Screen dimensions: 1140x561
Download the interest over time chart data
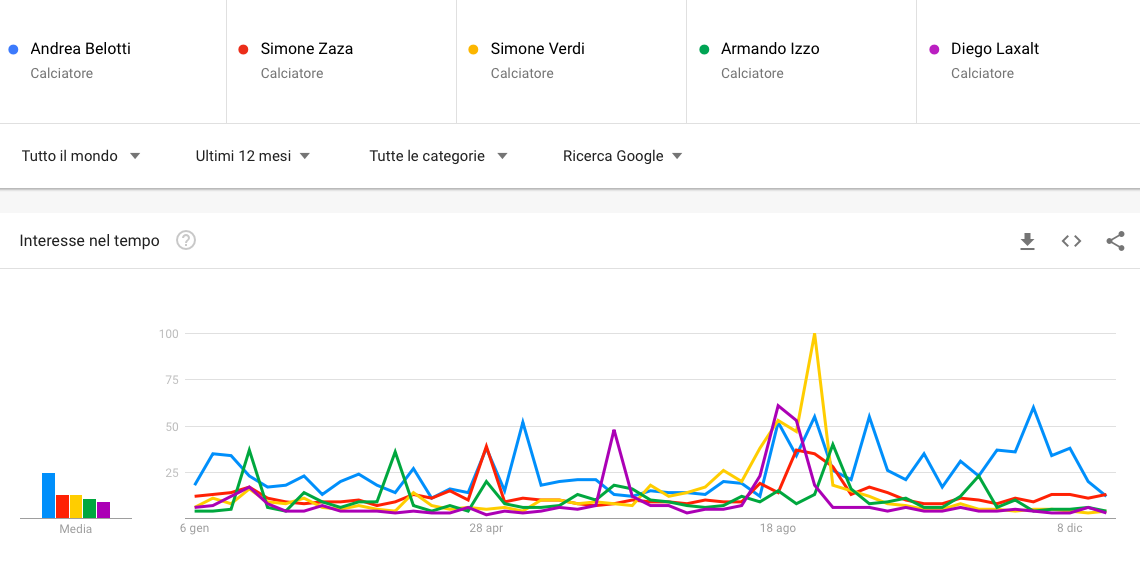pyautogui.click(x=1027, y=241)
